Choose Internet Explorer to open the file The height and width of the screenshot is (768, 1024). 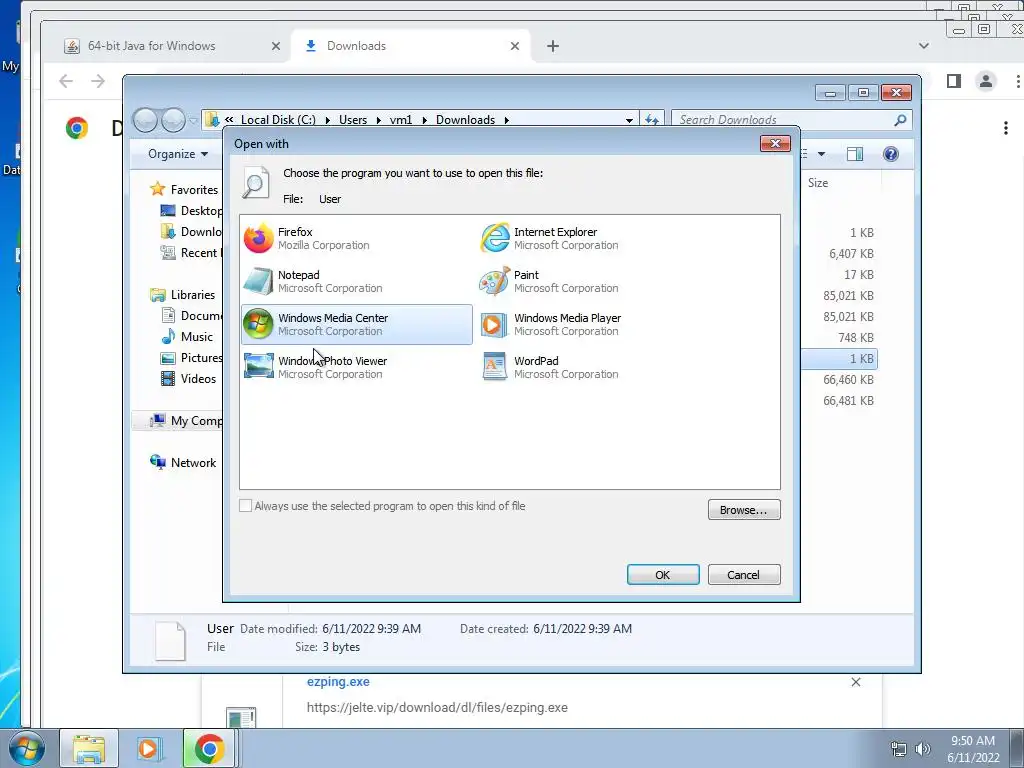[x=593, y=238]
